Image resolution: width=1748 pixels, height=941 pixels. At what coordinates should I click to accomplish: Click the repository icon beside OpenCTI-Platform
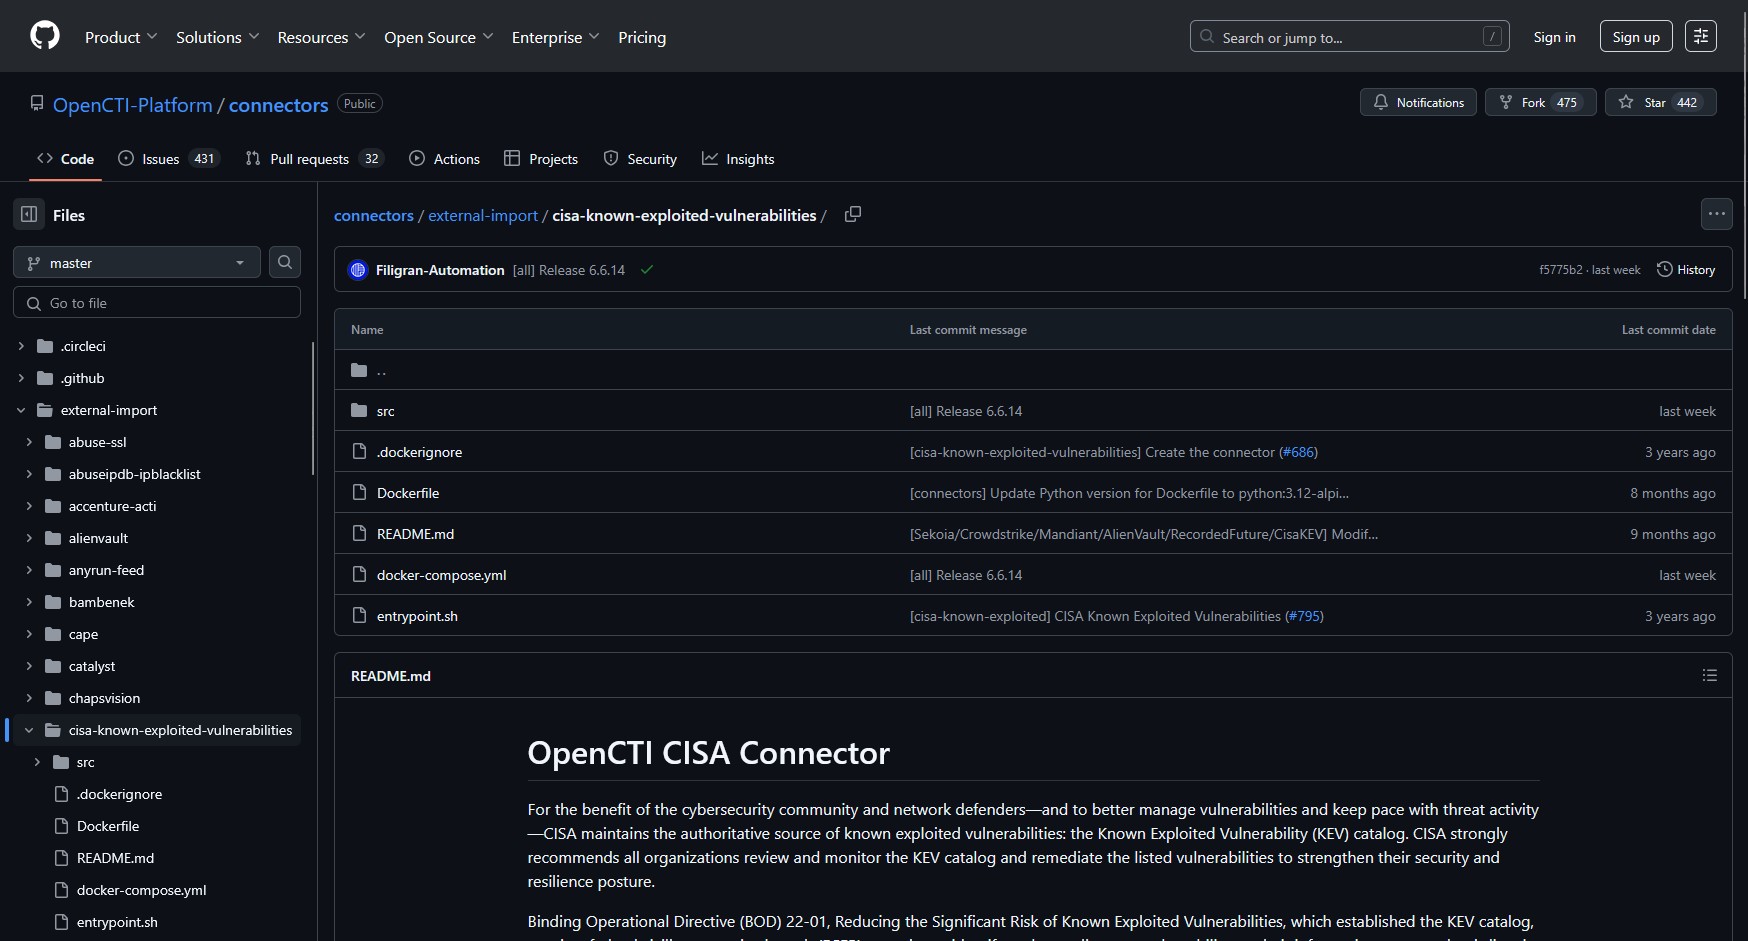pos(37,103)
